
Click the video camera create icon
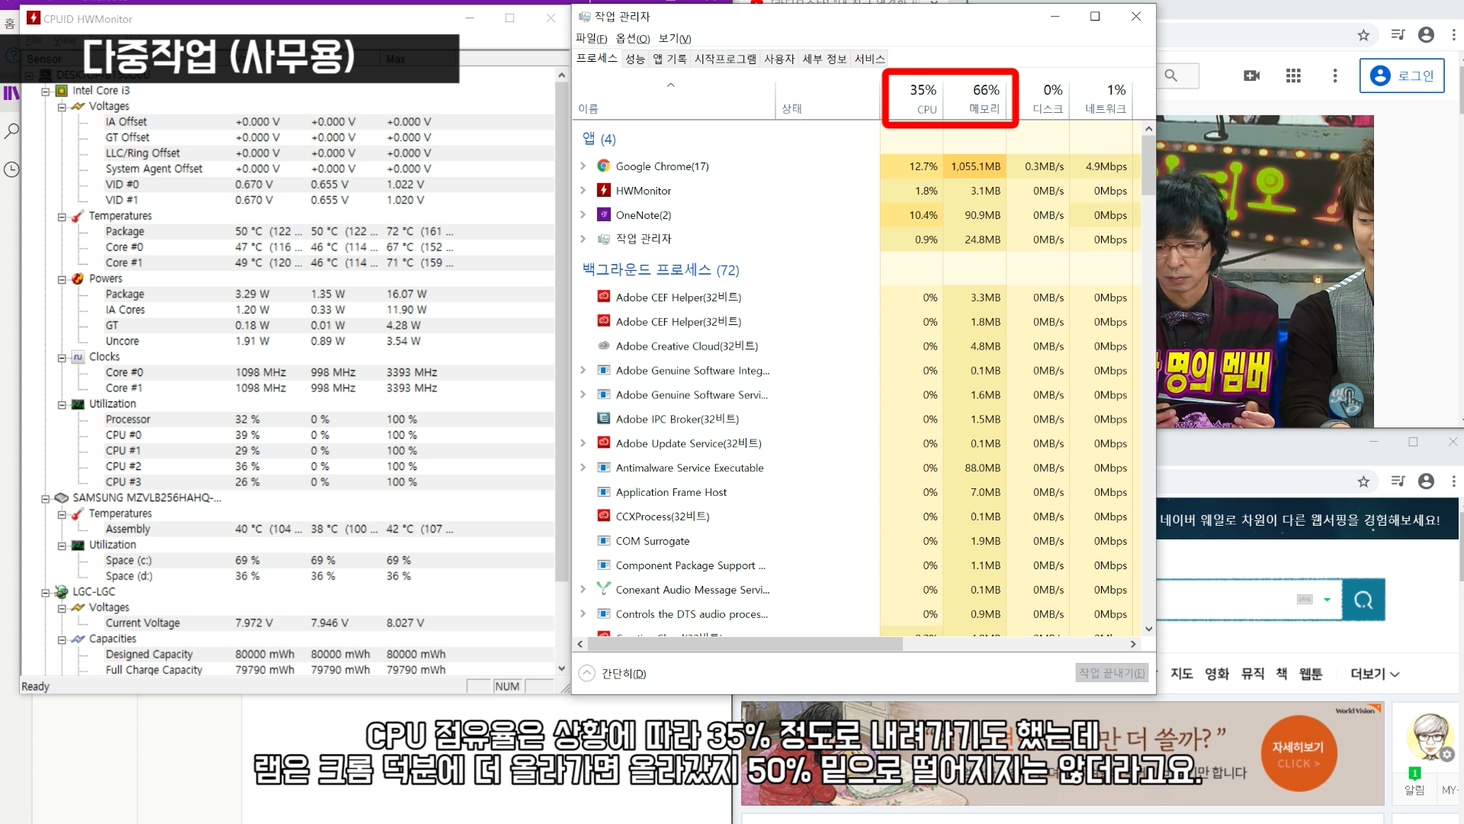[x=1251, y=76]
